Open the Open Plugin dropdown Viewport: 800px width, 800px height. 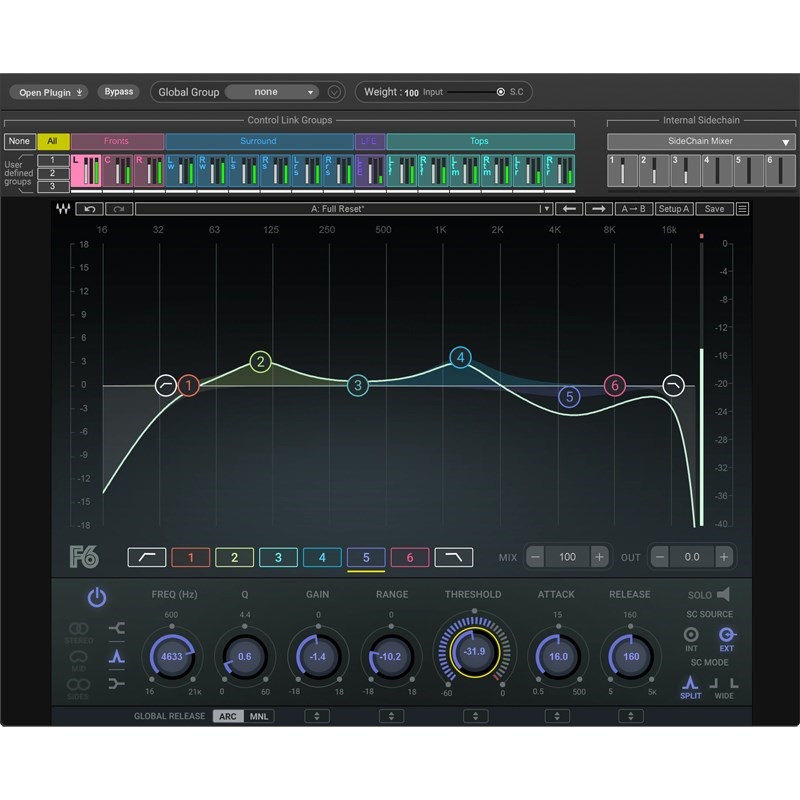click(x=49, y=92)
